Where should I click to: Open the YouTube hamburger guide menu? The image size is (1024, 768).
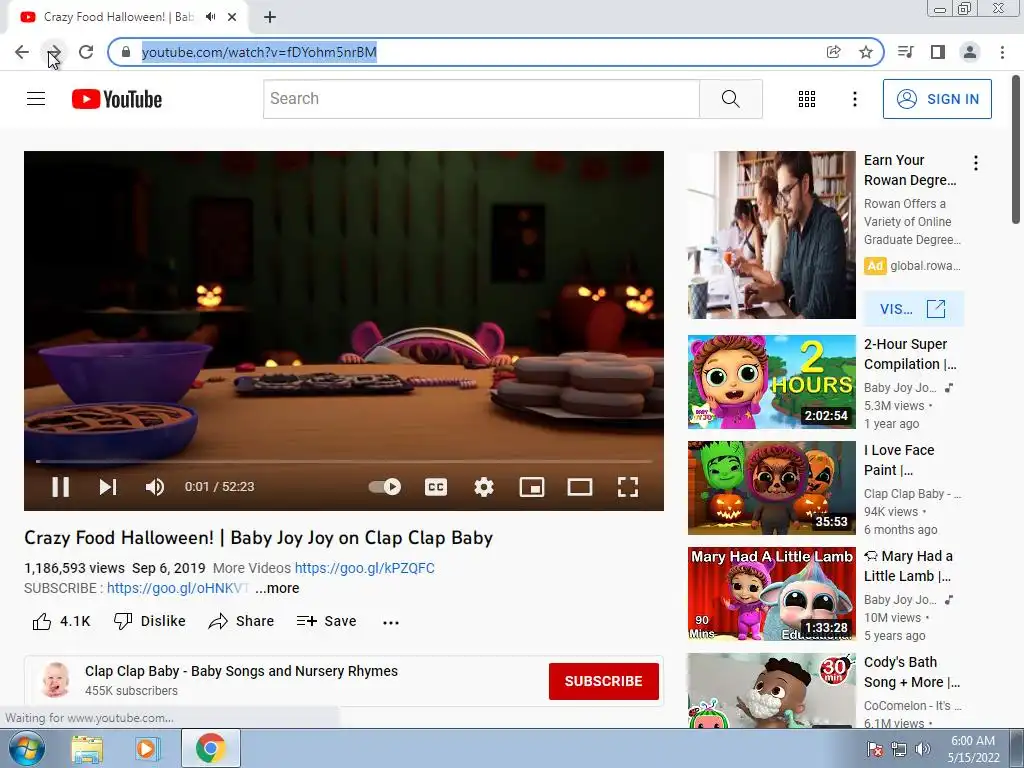coord(36,99)
